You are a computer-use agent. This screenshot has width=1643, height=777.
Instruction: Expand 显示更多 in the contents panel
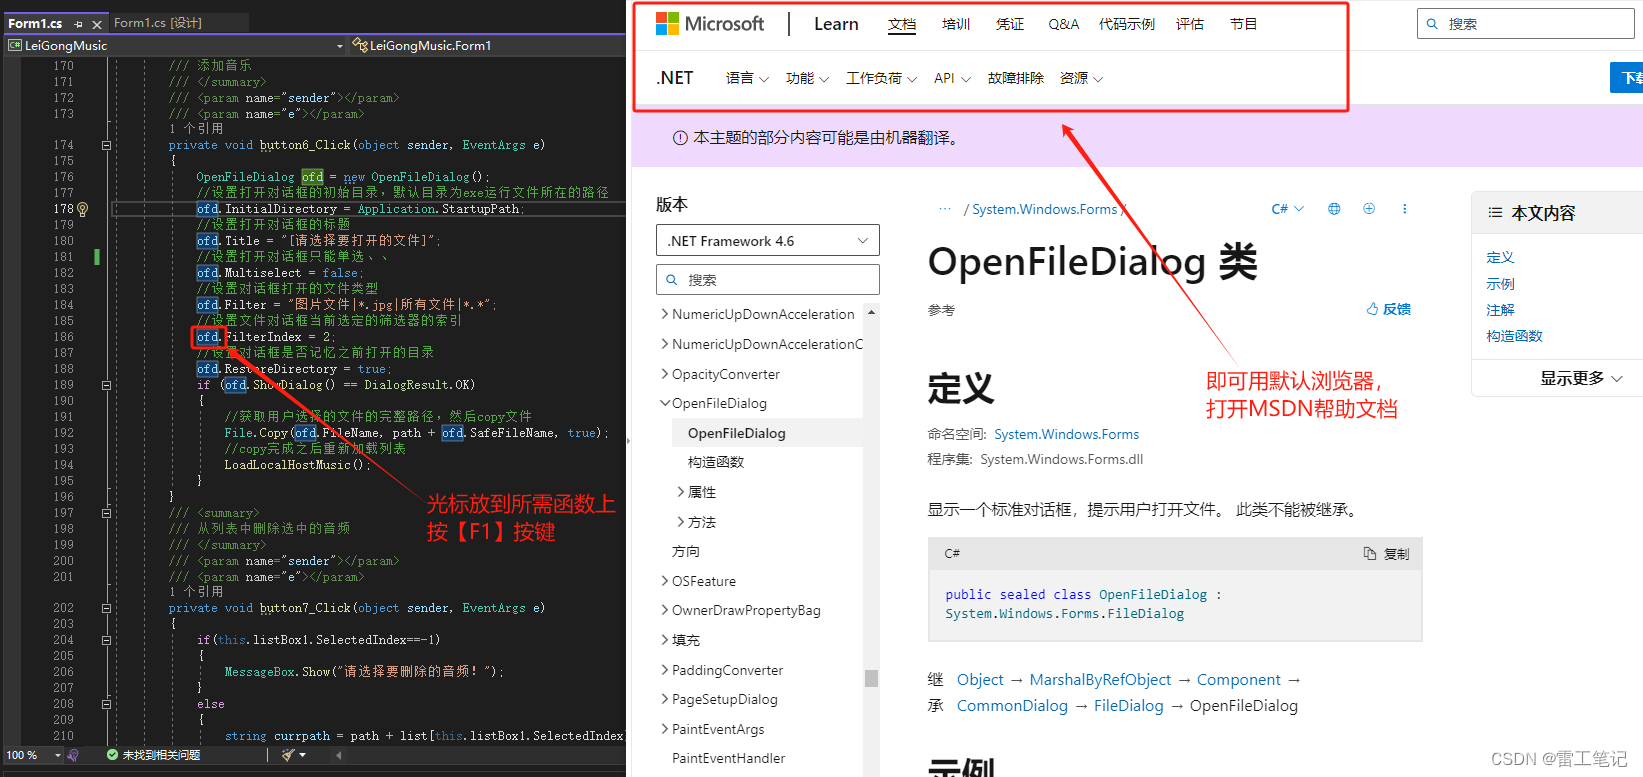coord(1581,378)
